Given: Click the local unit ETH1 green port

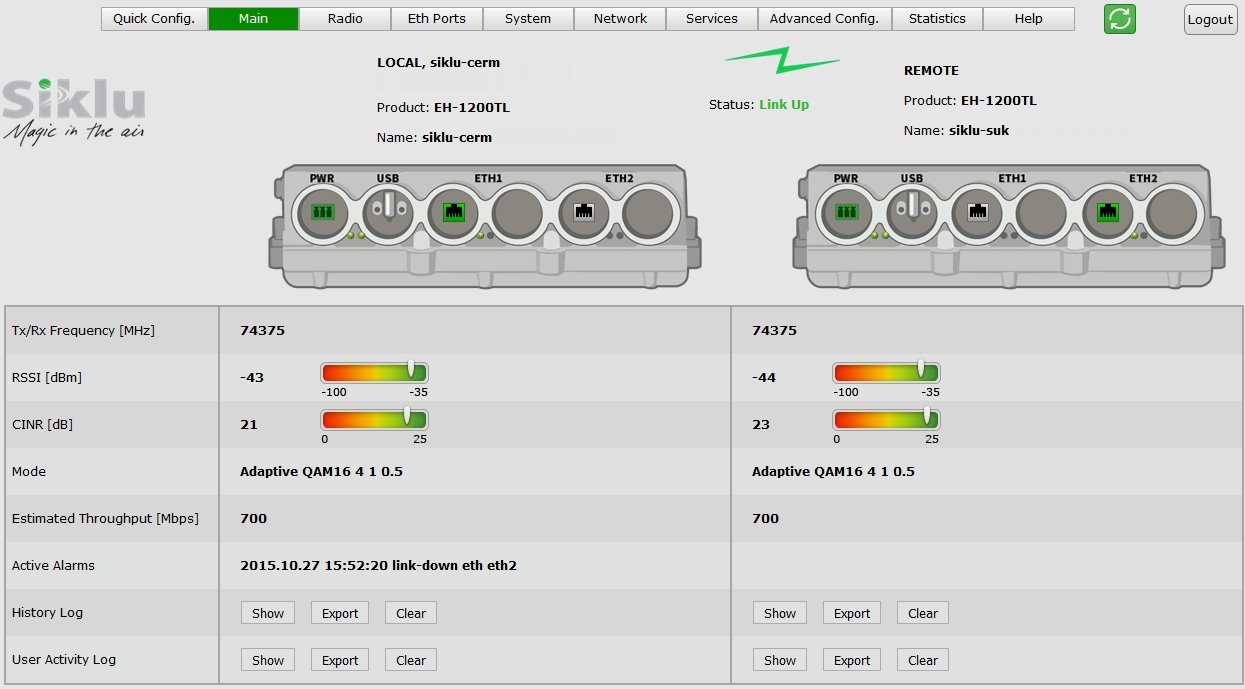Looking at the screenshot, I should [x=453, y=212].
